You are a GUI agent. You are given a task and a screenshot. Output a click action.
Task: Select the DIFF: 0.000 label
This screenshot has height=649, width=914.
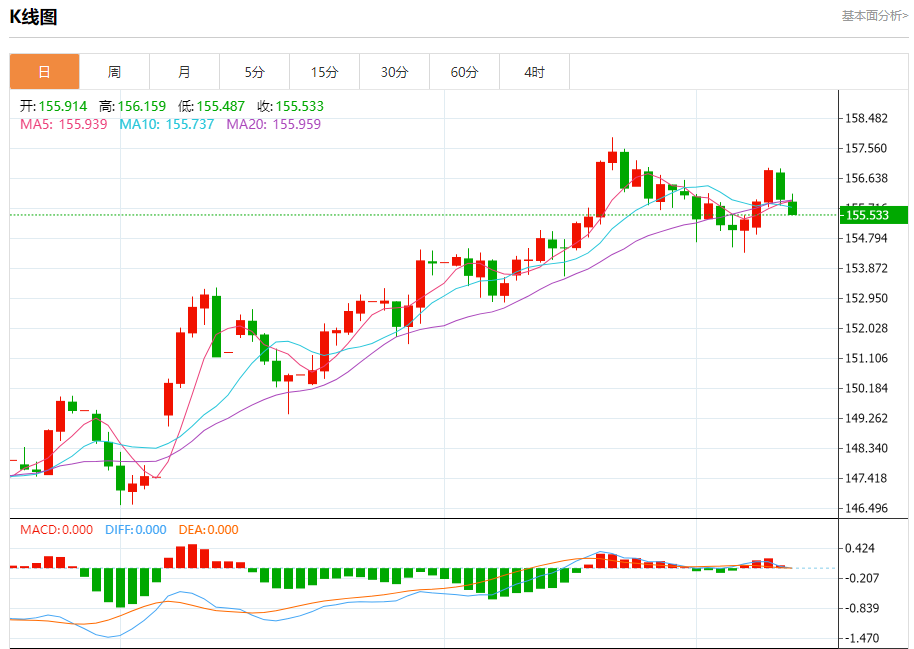point(135,530)
